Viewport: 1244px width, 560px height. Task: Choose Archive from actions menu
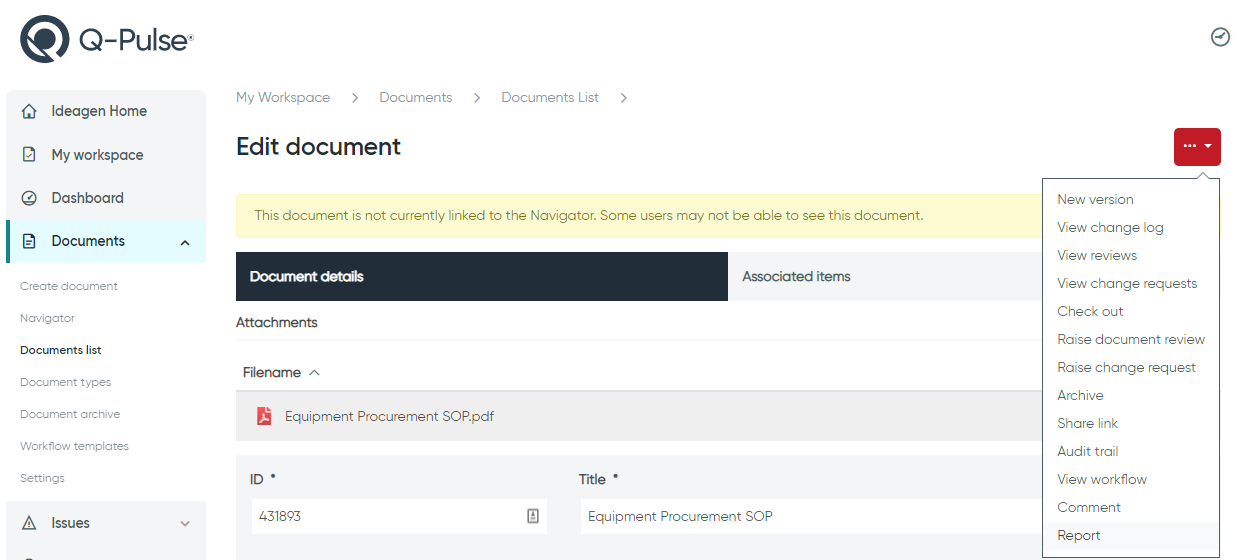1080,395
